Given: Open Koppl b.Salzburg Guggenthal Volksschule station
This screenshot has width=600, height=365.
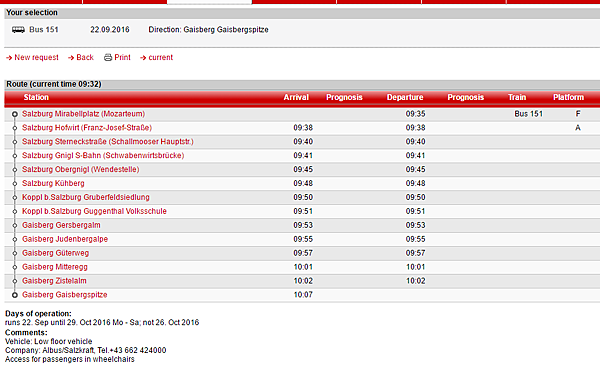Looking at the screenshot, I should 94,211.
